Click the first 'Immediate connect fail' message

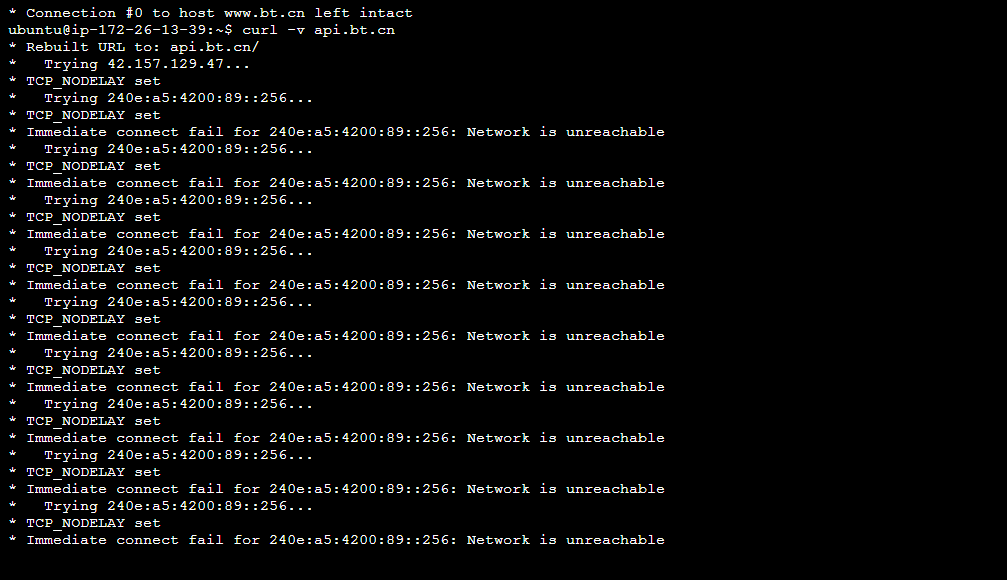coord(125,132)
